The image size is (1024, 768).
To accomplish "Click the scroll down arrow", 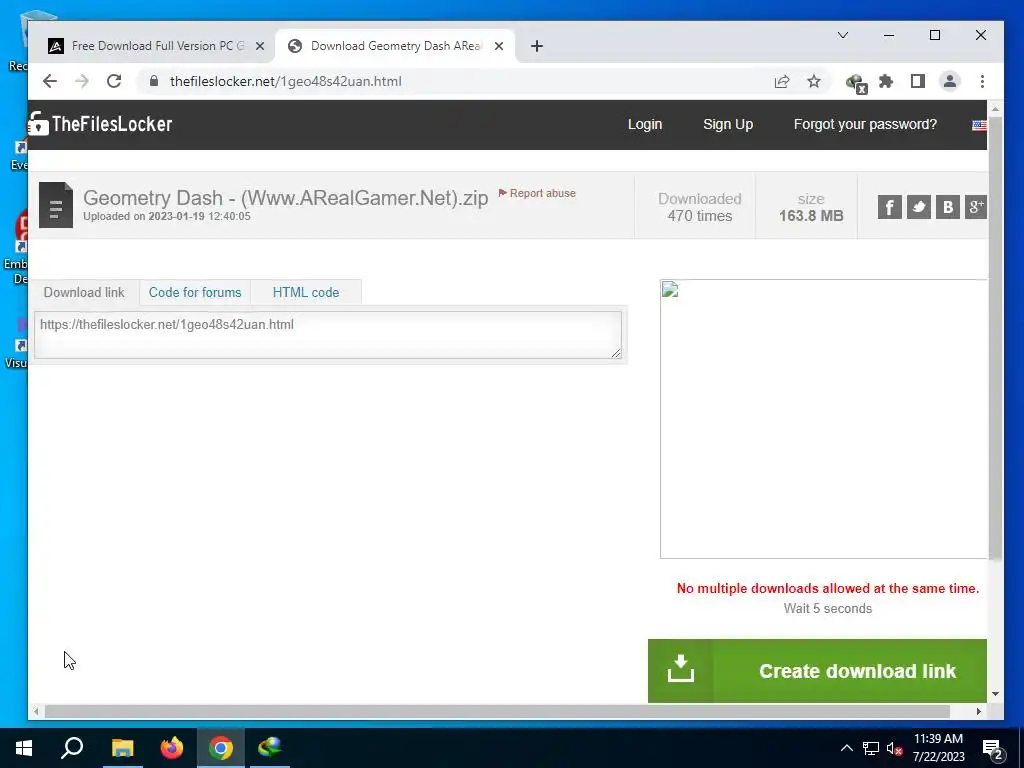I will pos(995,694).
